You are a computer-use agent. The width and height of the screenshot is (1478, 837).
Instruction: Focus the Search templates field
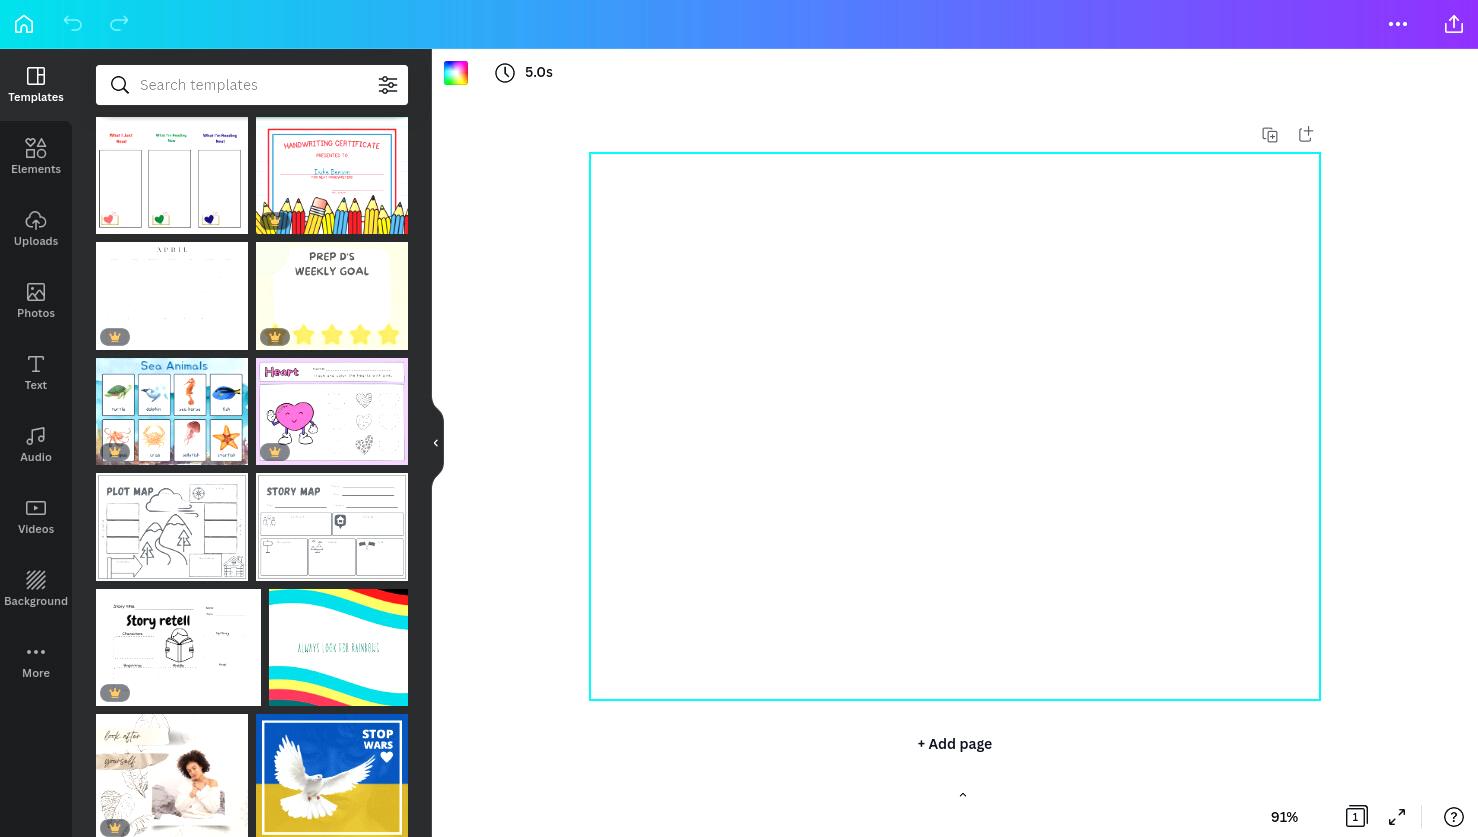pyautogui.click(x=252, y=85)
